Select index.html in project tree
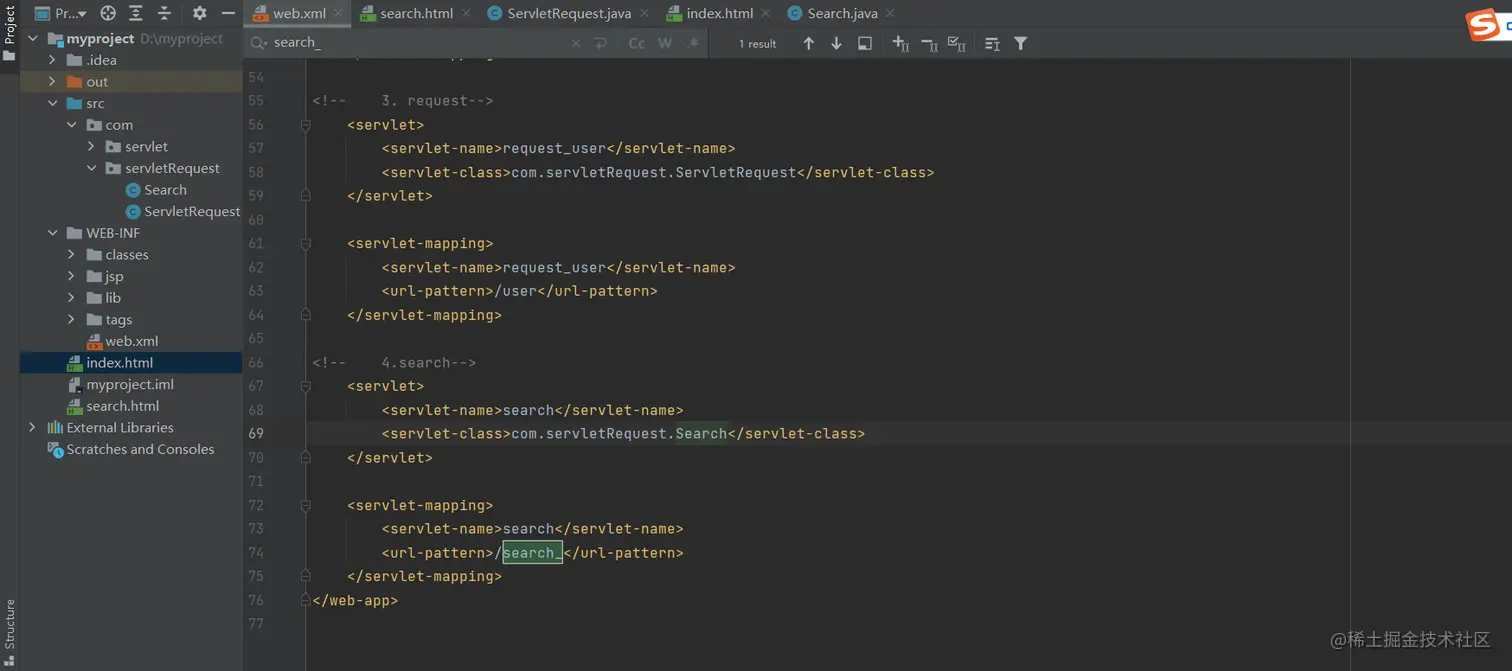This screenshot has width=1512, height=671. (x=110, y=363)
